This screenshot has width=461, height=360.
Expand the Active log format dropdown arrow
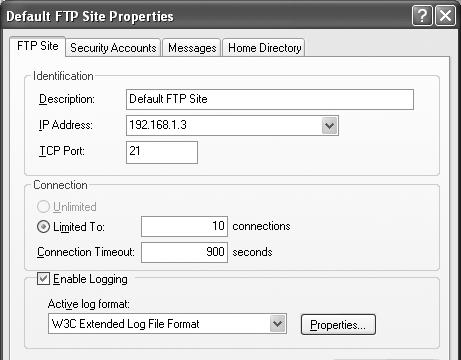tap(278, 324)
